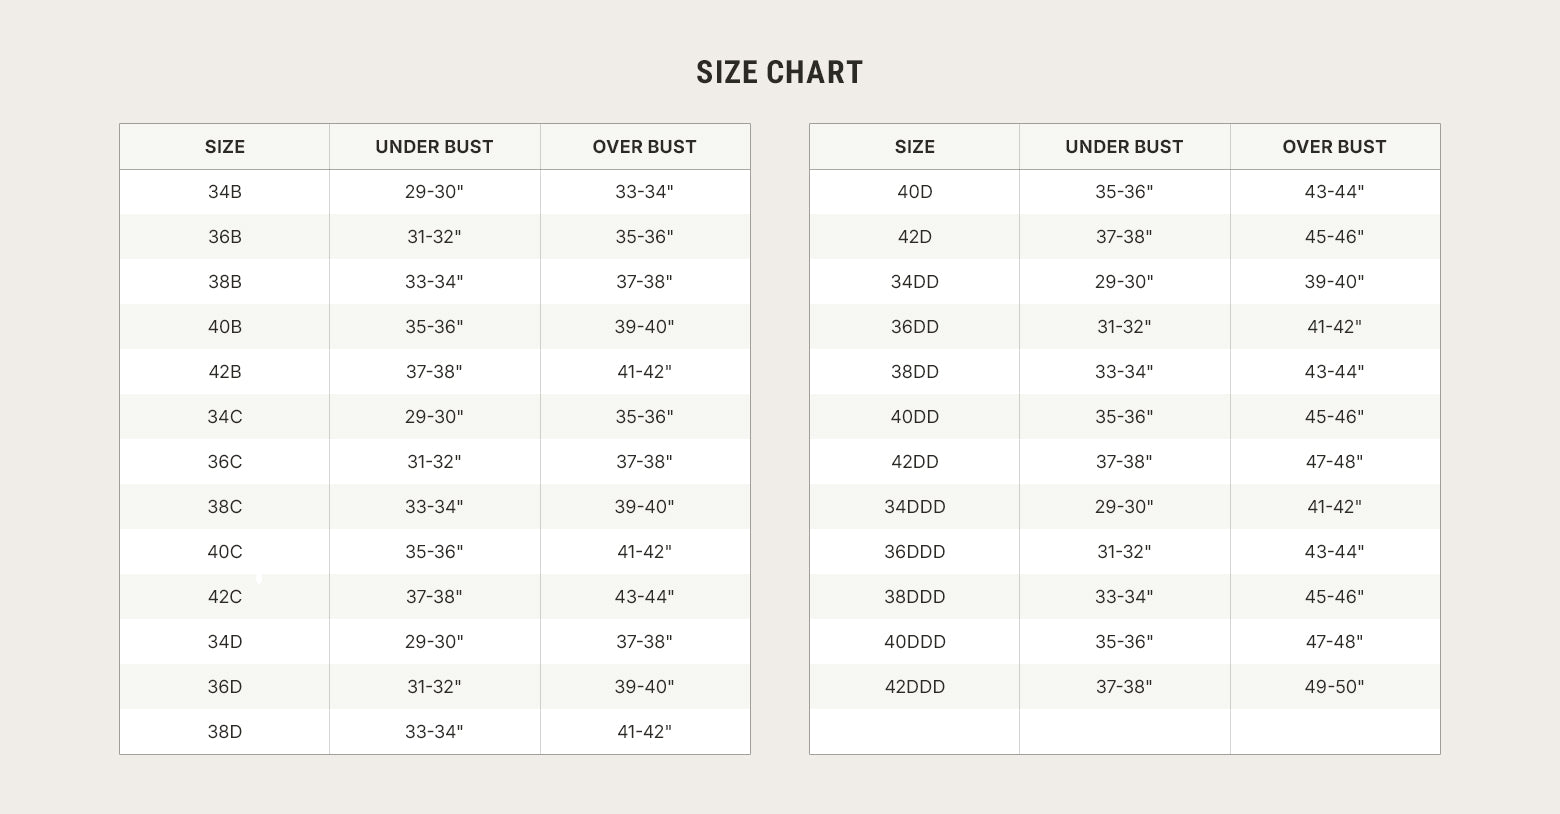Click the 34C size entry
This screenshot has width=1560, height=814.
coord(225,417)
